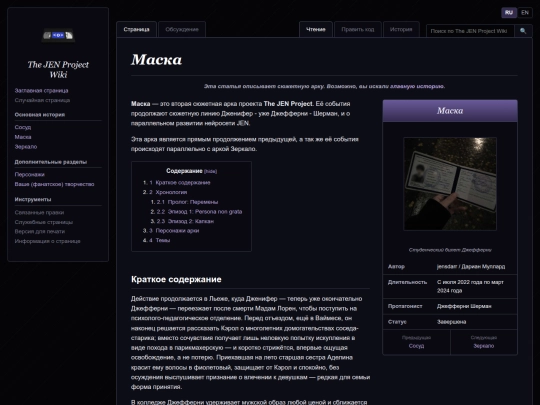Open the student ID card thumbnail image

coord(450,184)
